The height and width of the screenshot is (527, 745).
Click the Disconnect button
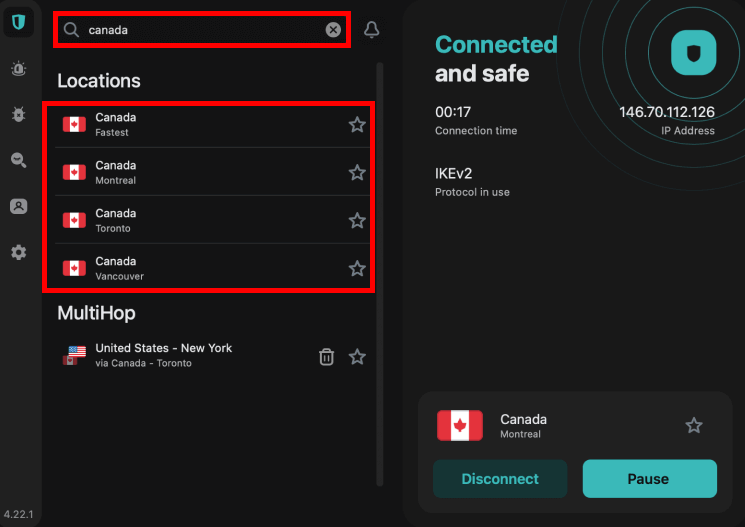click(x=500, y=479)
